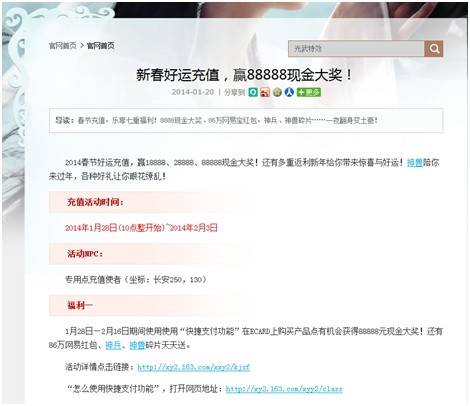
Task: Click the red 2014年1月28日 activity date text
Action: pyautogui.click(x=141, y=228)
